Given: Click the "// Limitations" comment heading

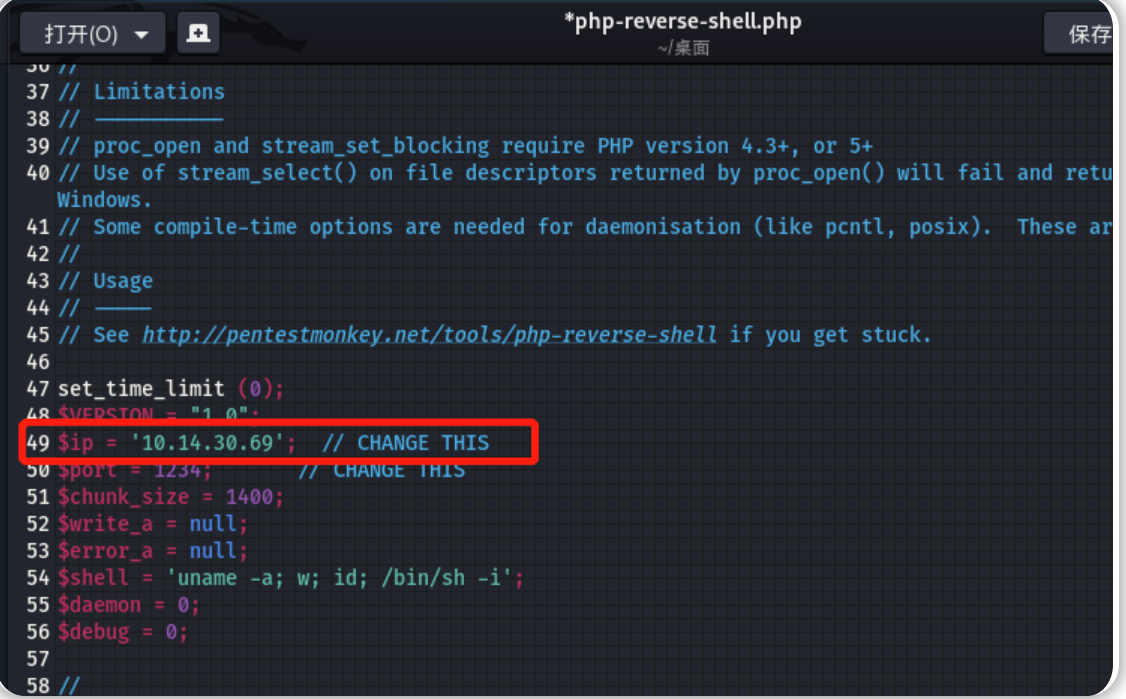Looking at the screenshot, I should pyautogui.click(x=141, y=92).
